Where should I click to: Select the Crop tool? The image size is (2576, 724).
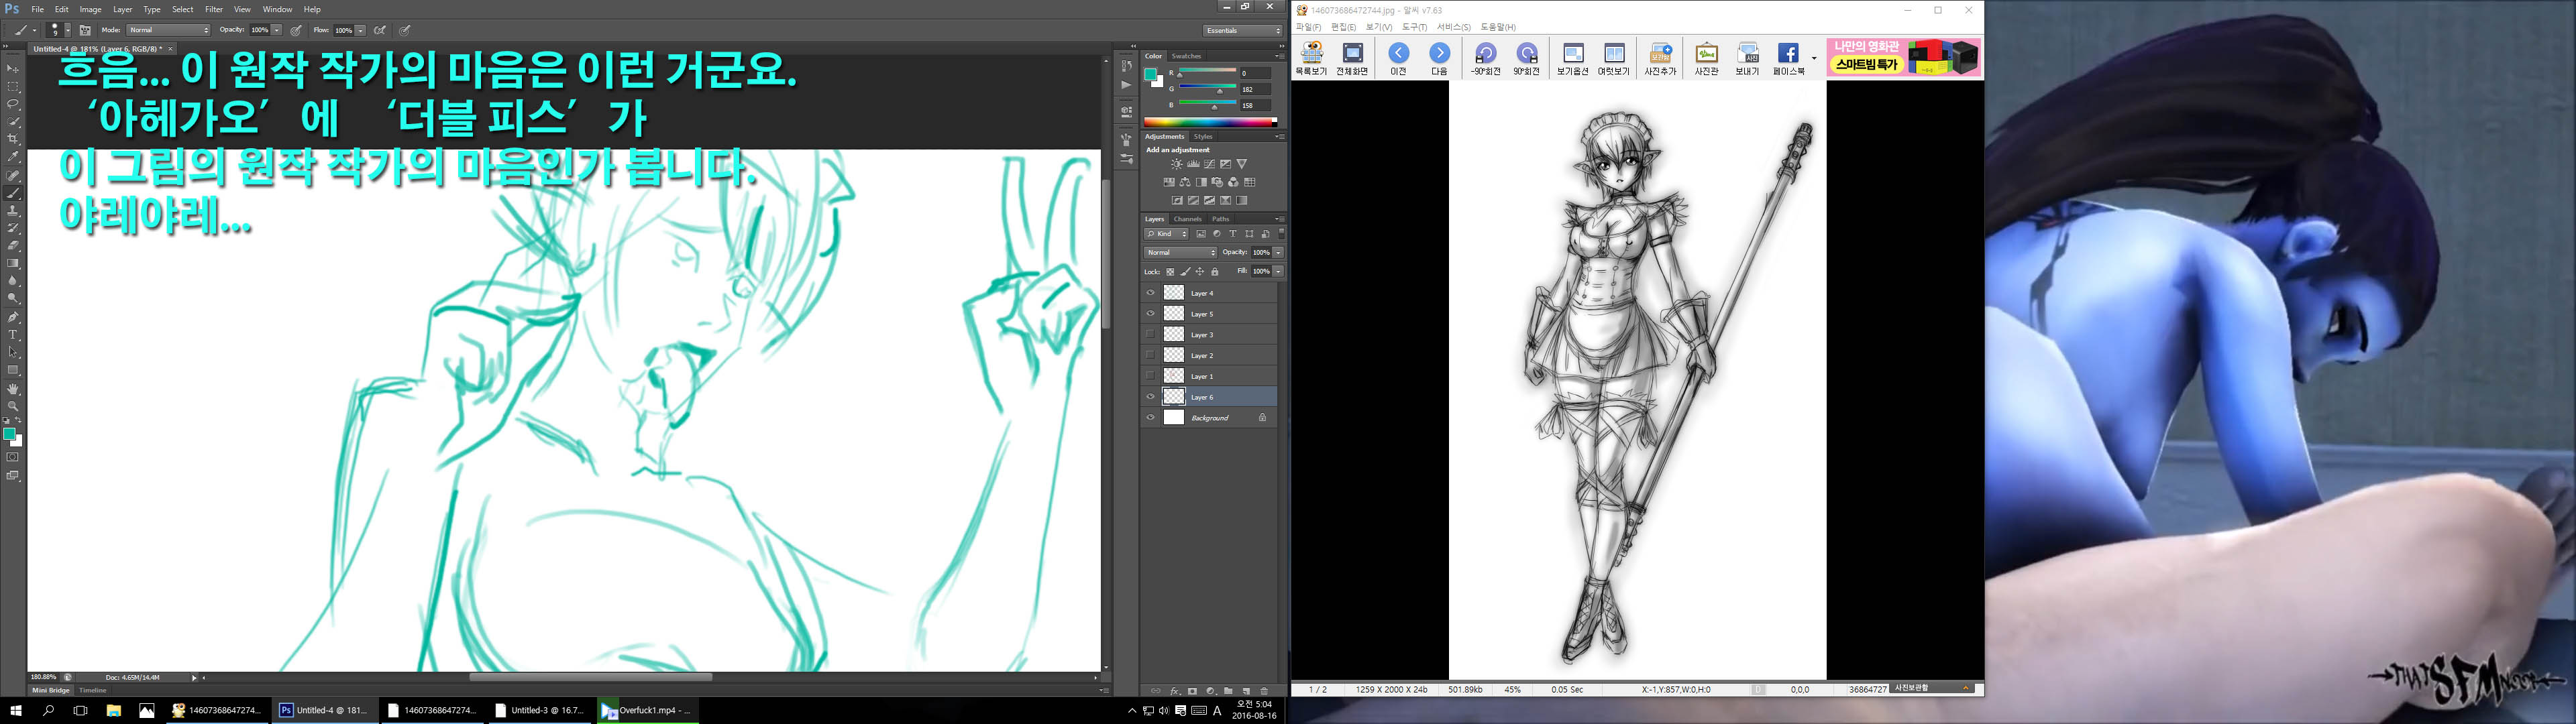pos(13,139)
